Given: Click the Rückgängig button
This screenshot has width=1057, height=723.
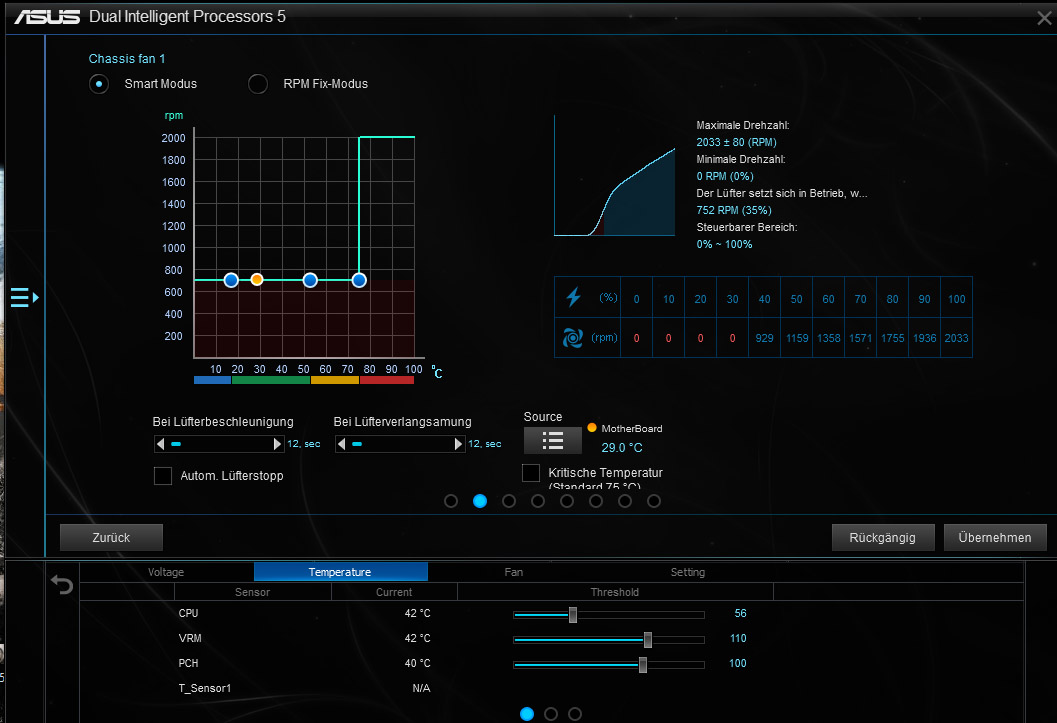Looking at the screenshot, I should (x=882, y=538).
